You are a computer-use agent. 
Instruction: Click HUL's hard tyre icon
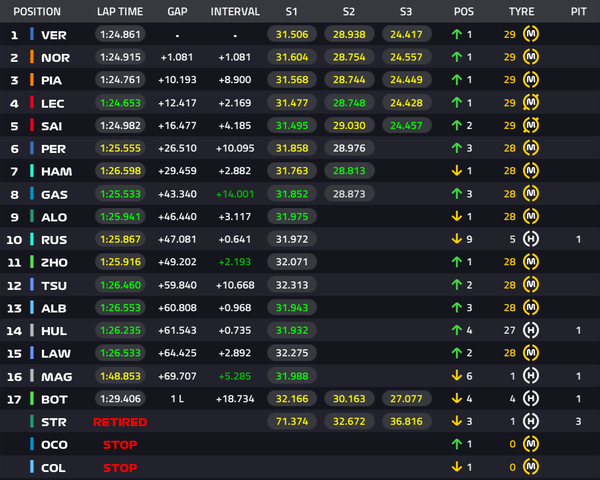[531, 330]
